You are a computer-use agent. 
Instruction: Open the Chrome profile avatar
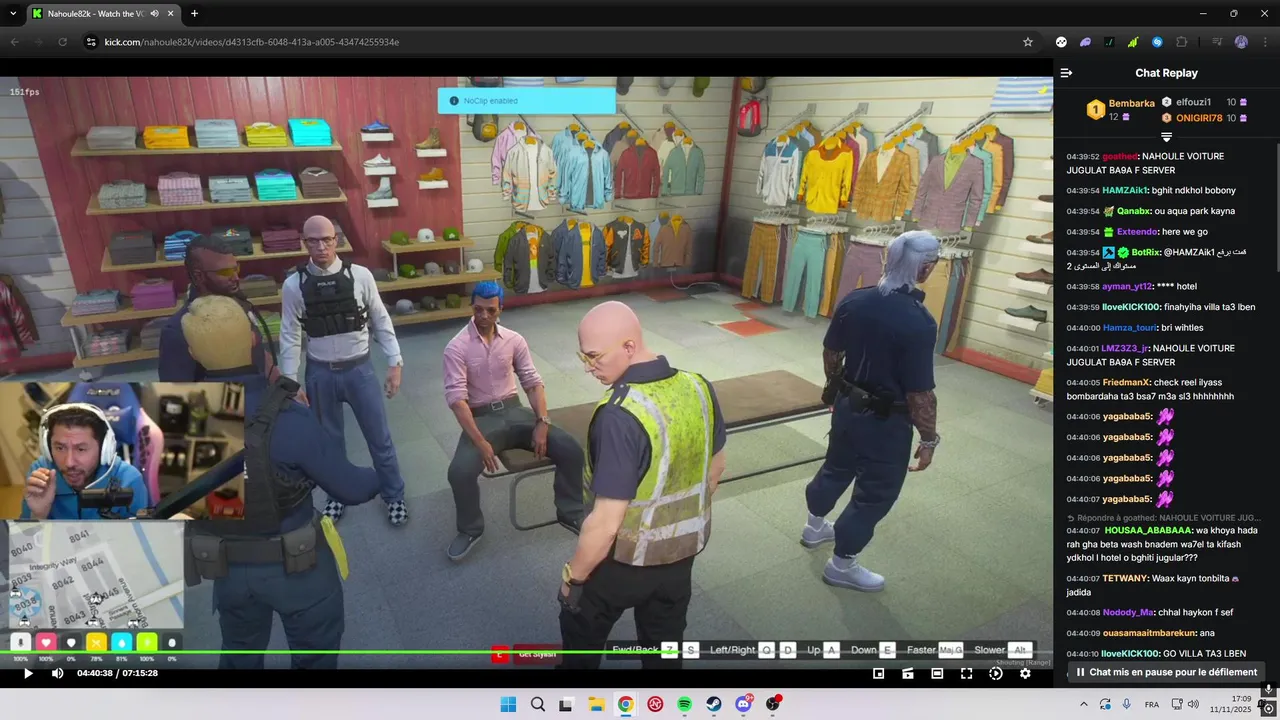[x=1241, y=42]
